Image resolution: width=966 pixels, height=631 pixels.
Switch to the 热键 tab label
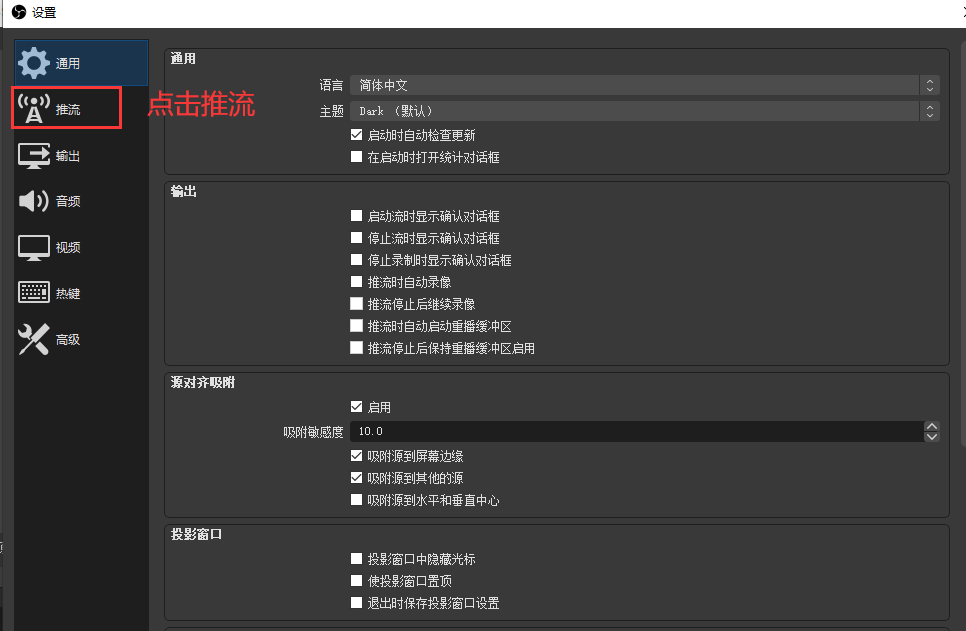click(x=68, y=294)
